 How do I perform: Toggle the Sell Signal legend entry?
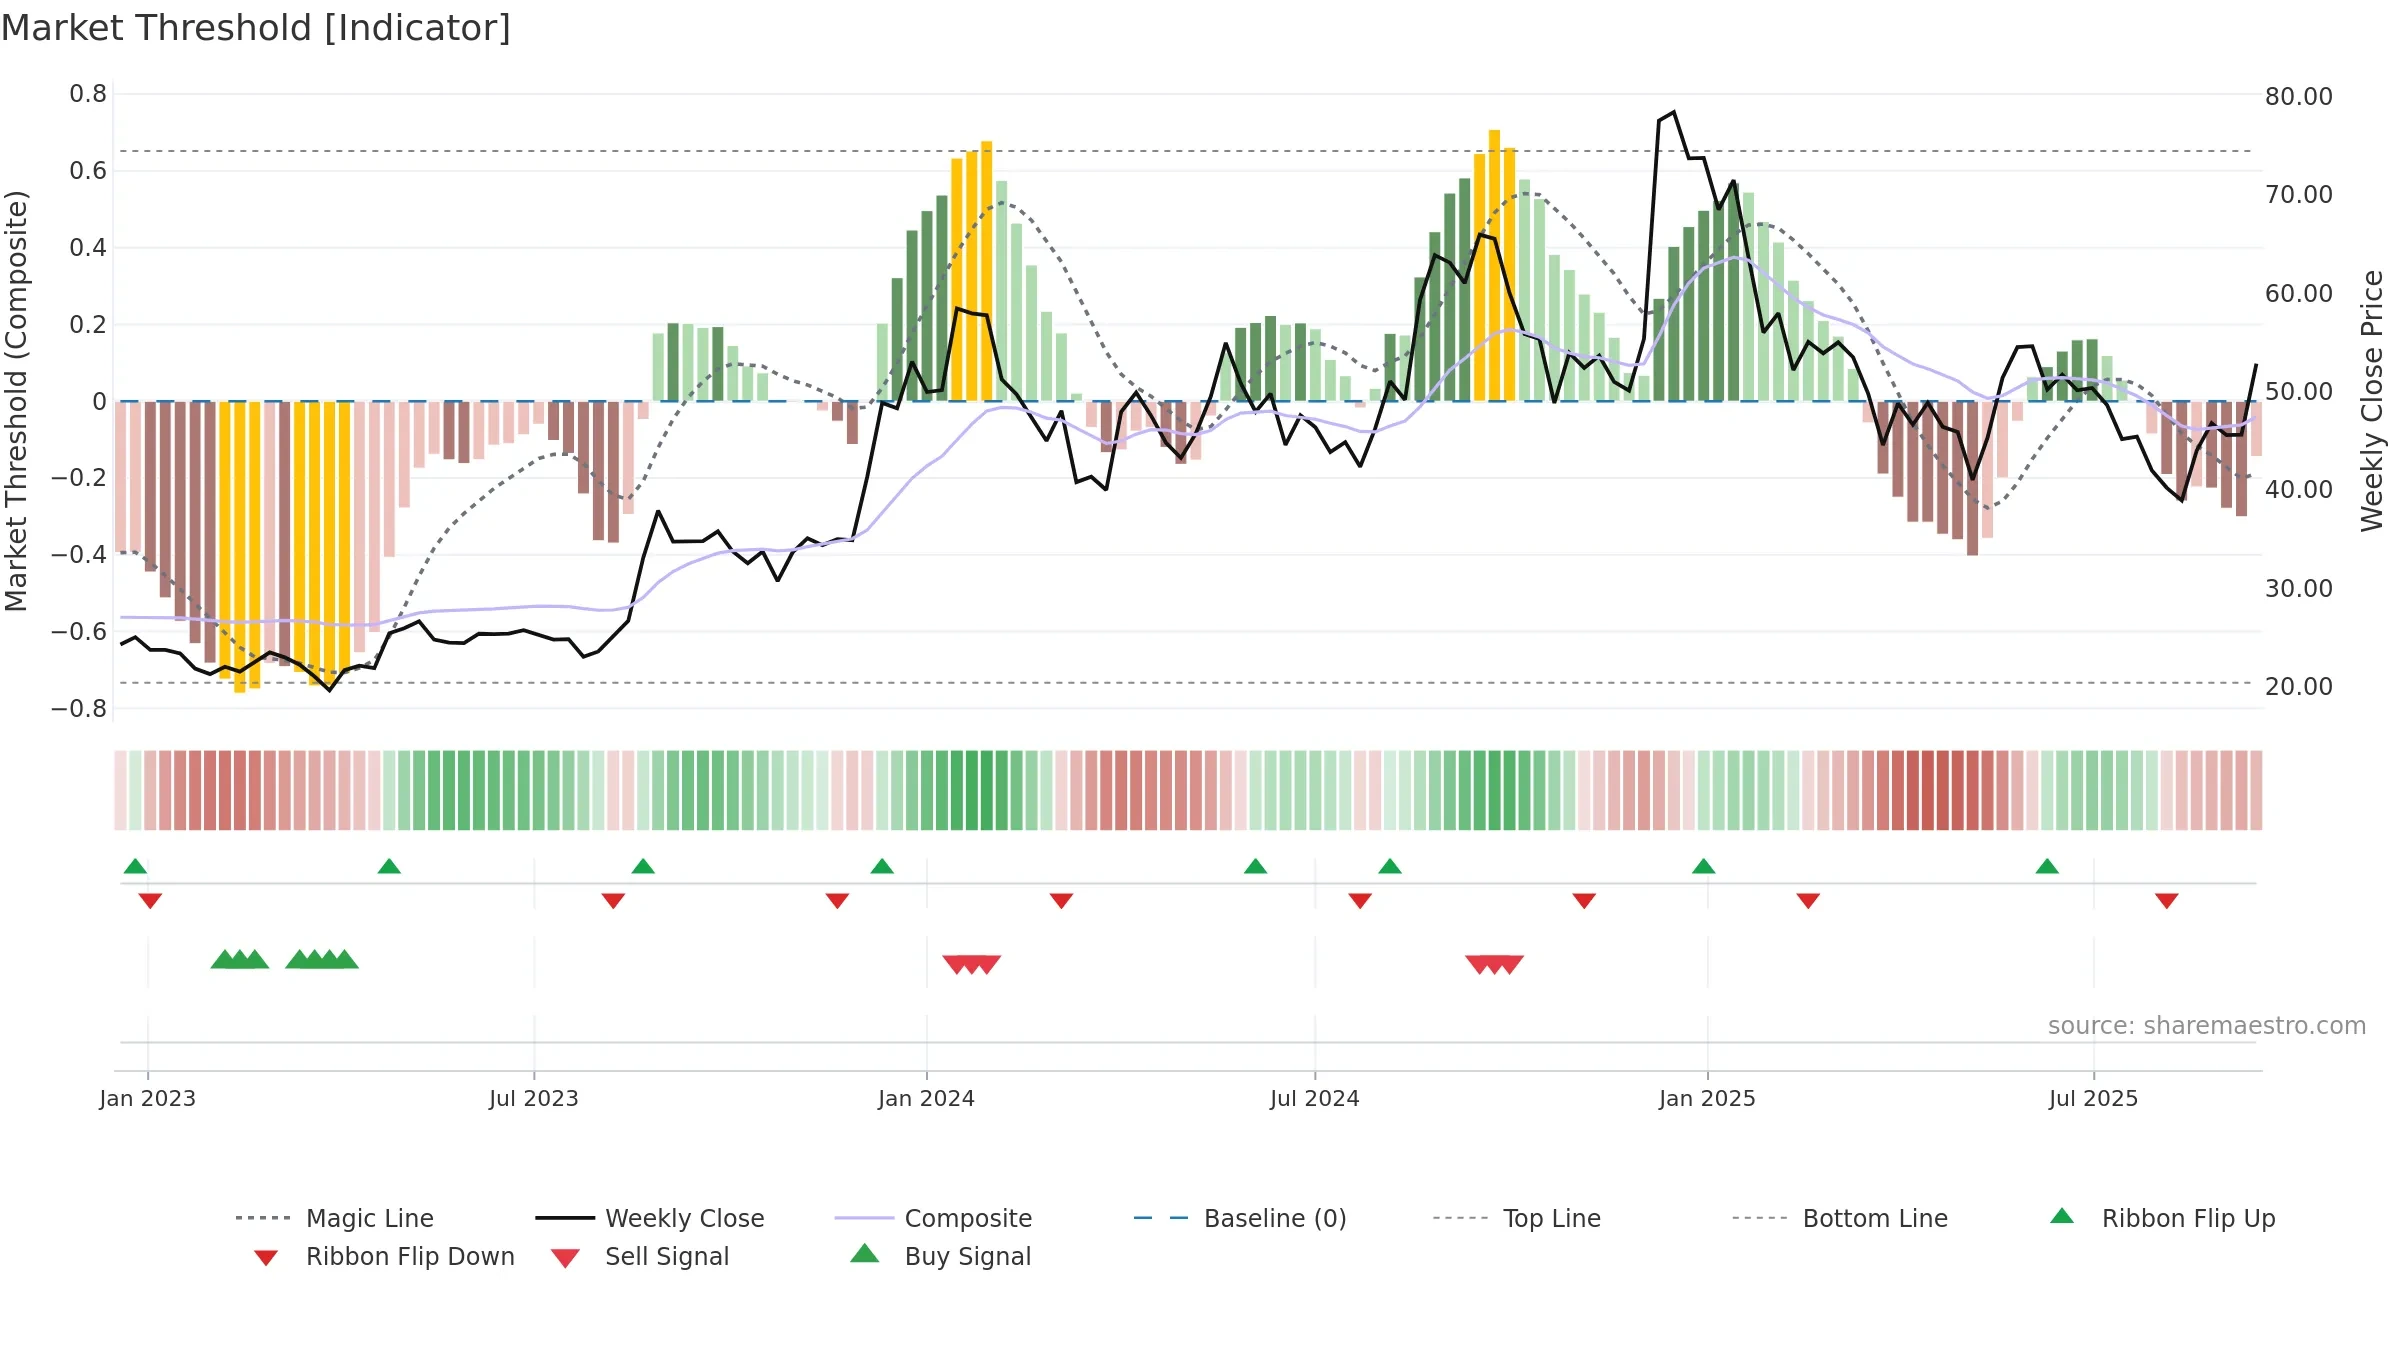point(640,1256)
